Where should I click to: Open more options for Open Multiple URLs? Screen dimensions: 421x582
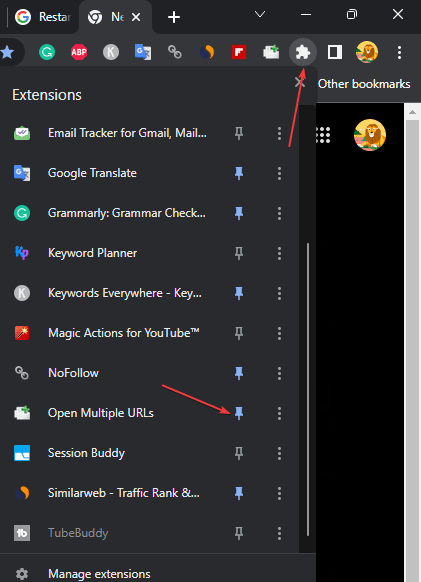pos(280,413)
